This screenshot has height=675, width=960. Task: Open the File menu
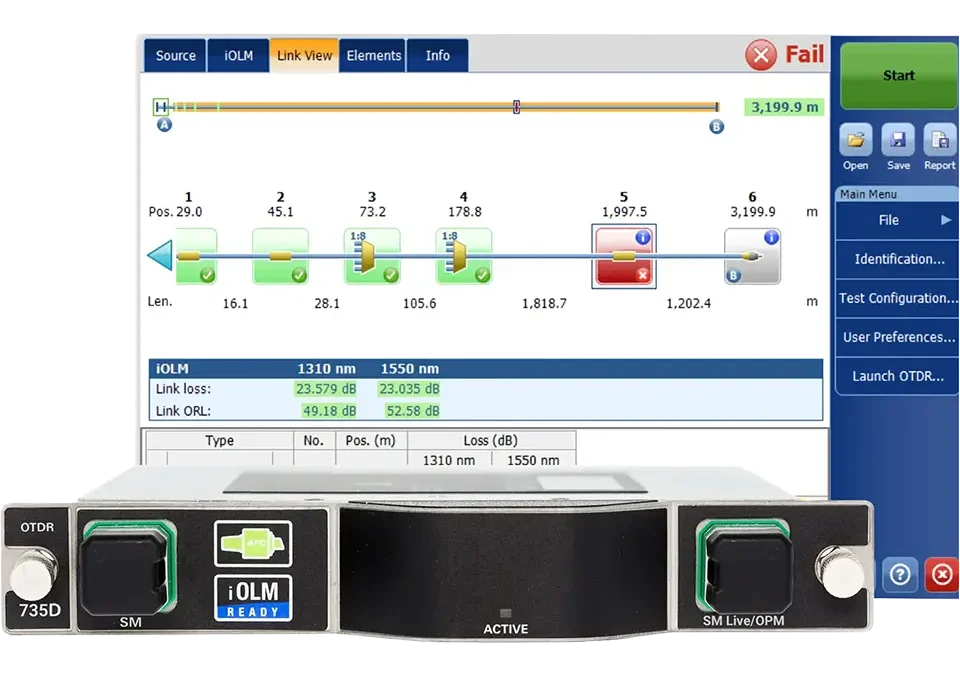coord(897,221)
